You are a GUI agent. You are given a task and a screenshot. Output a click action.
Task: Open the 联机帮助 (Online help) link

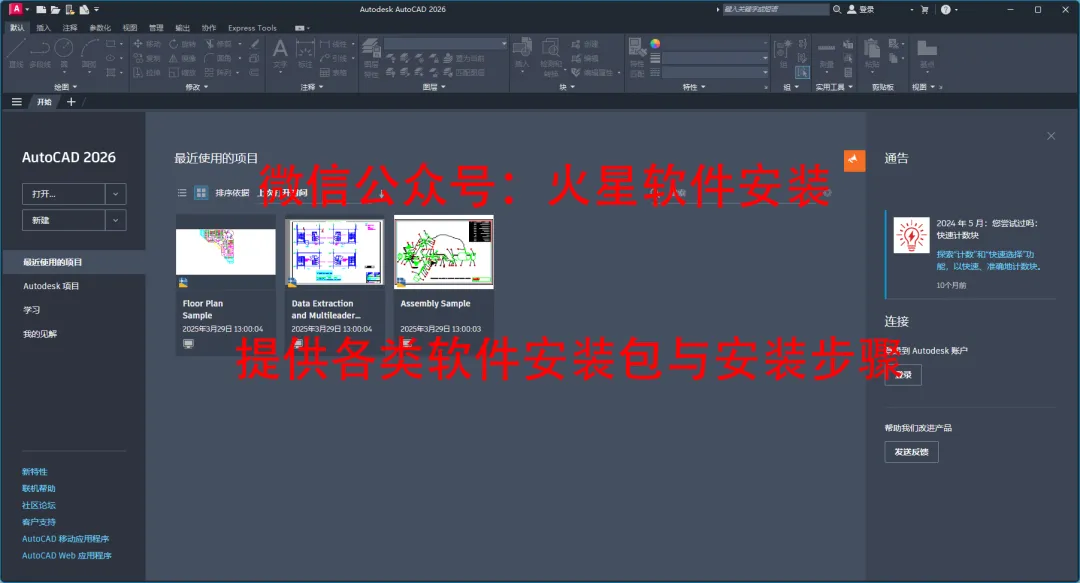(x=39, y=489)
